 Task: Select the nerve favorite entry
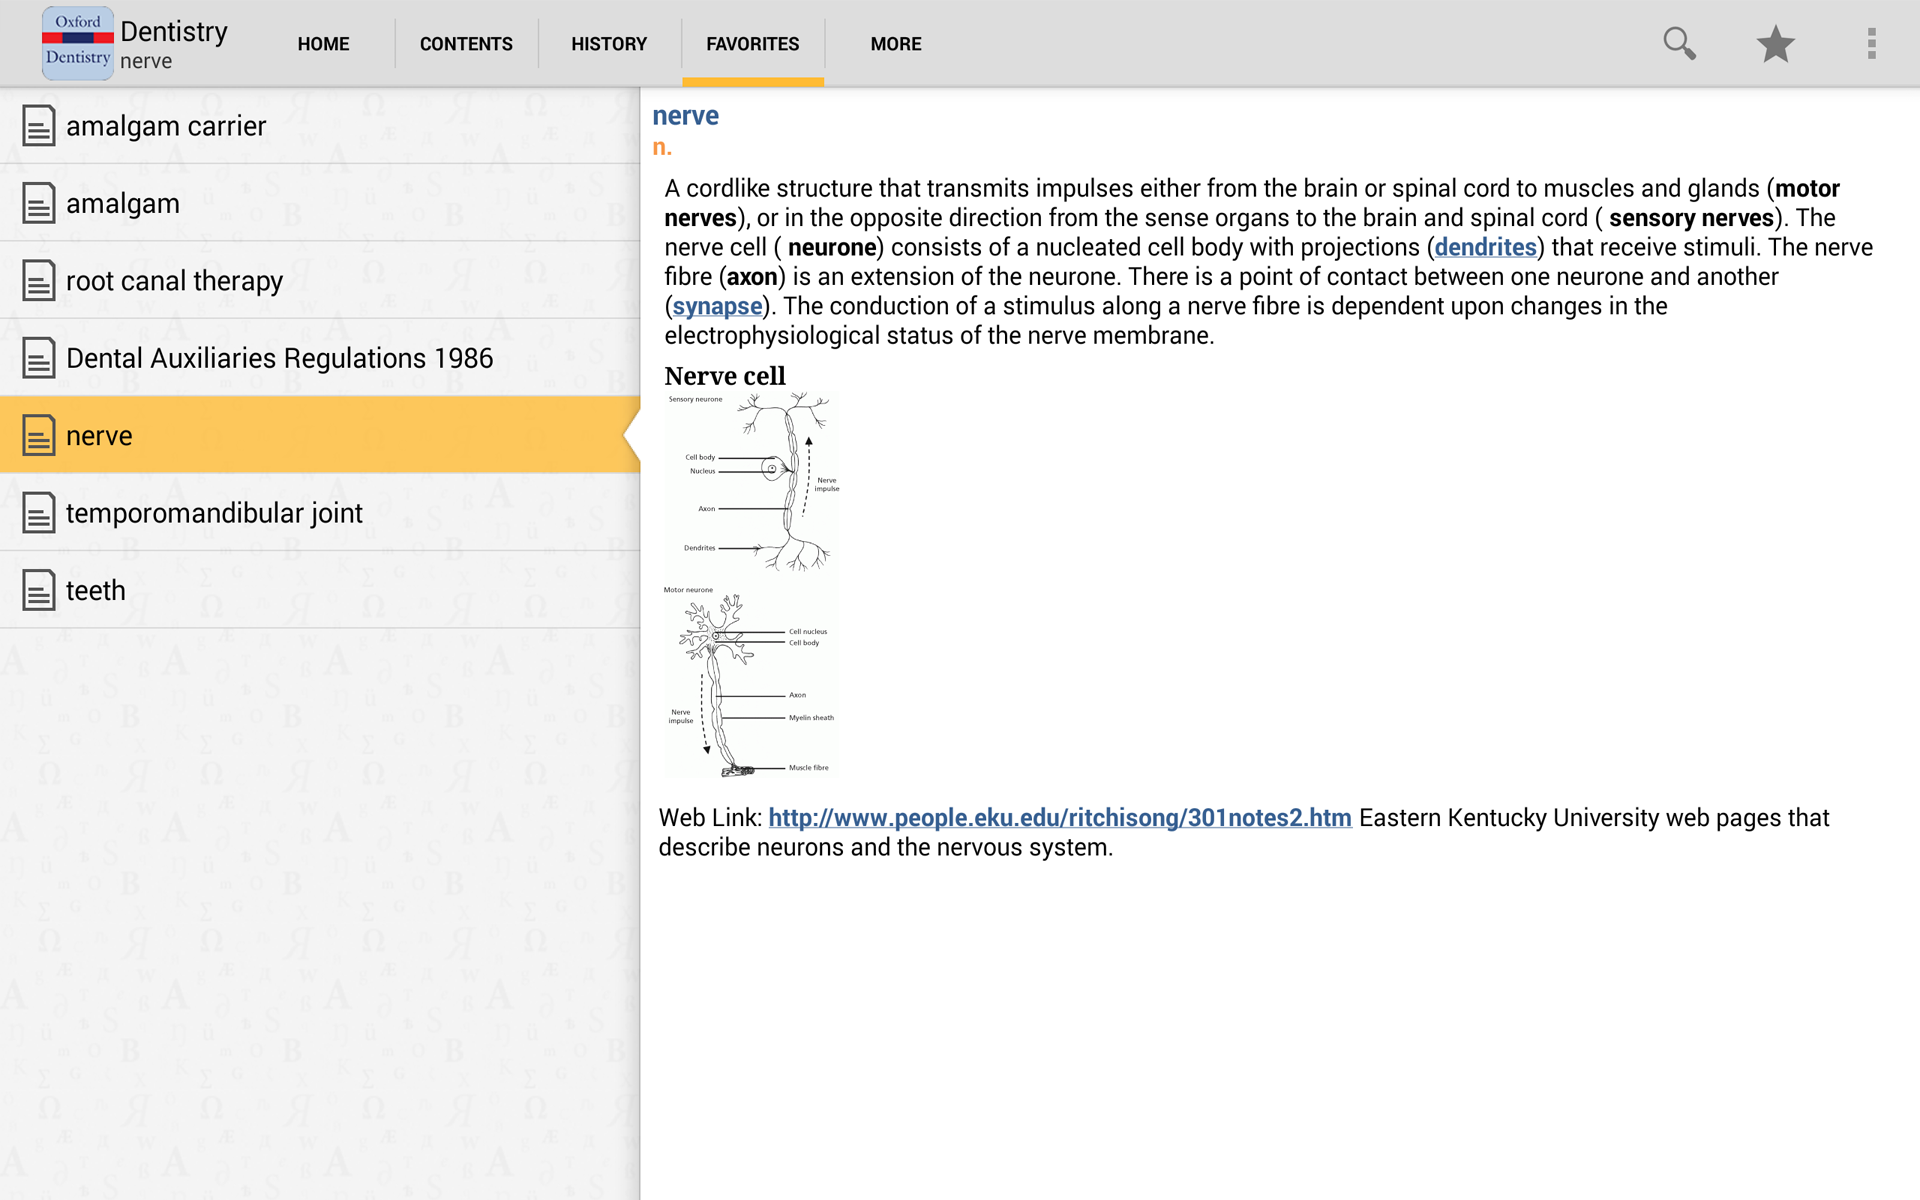click(320, 435)
